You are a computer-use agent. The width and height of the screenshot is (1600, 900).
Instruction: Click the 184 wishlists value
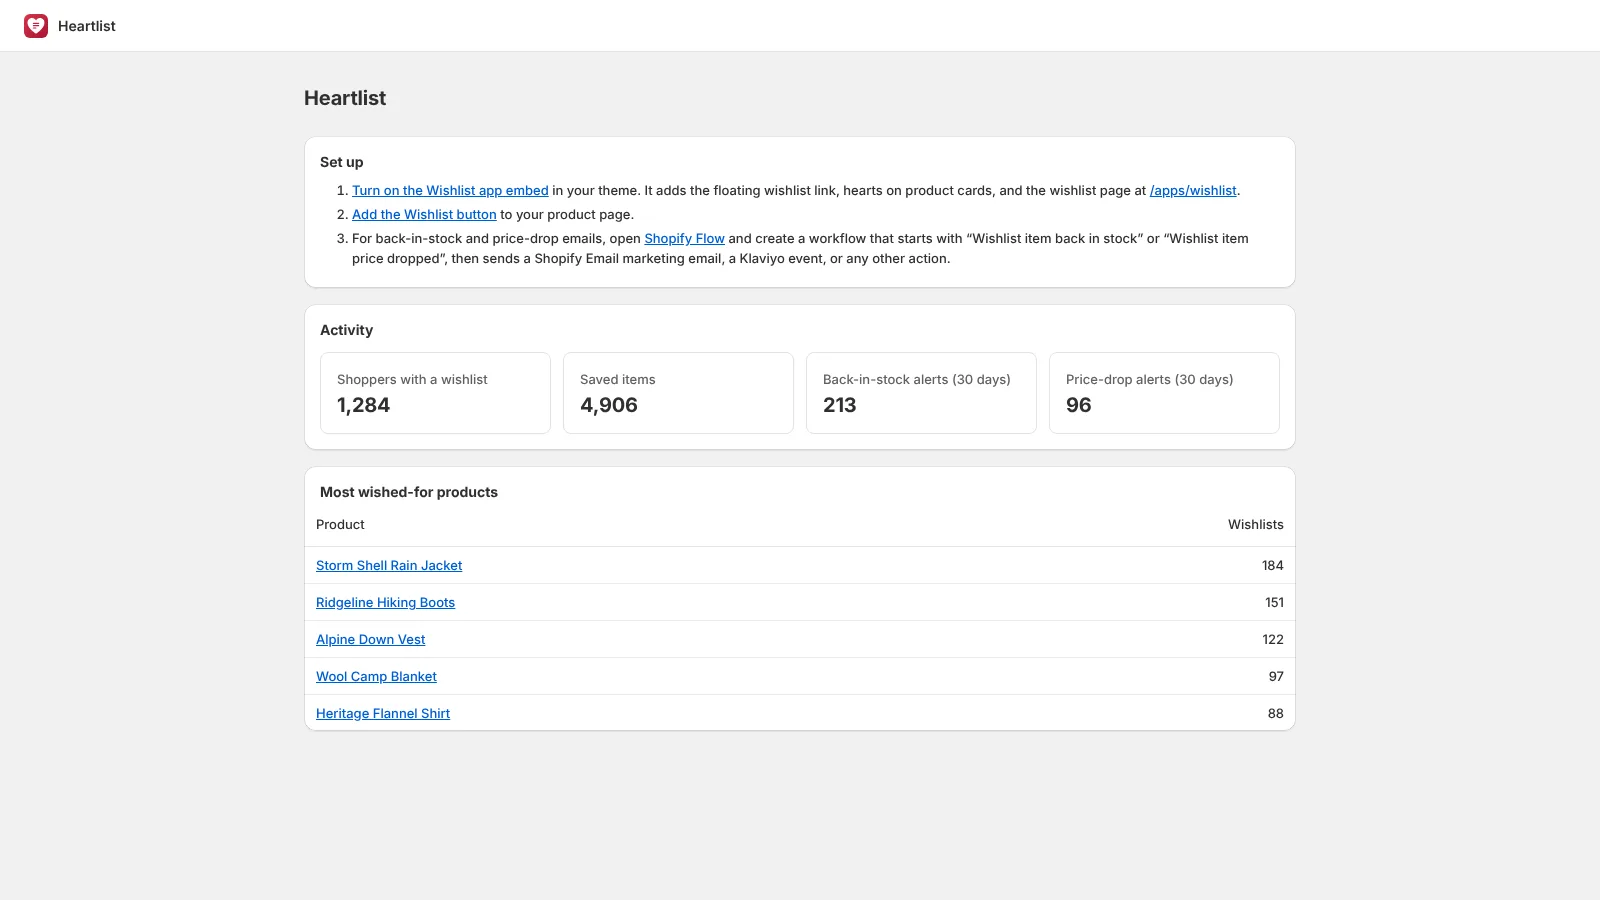coord(1272,566)
